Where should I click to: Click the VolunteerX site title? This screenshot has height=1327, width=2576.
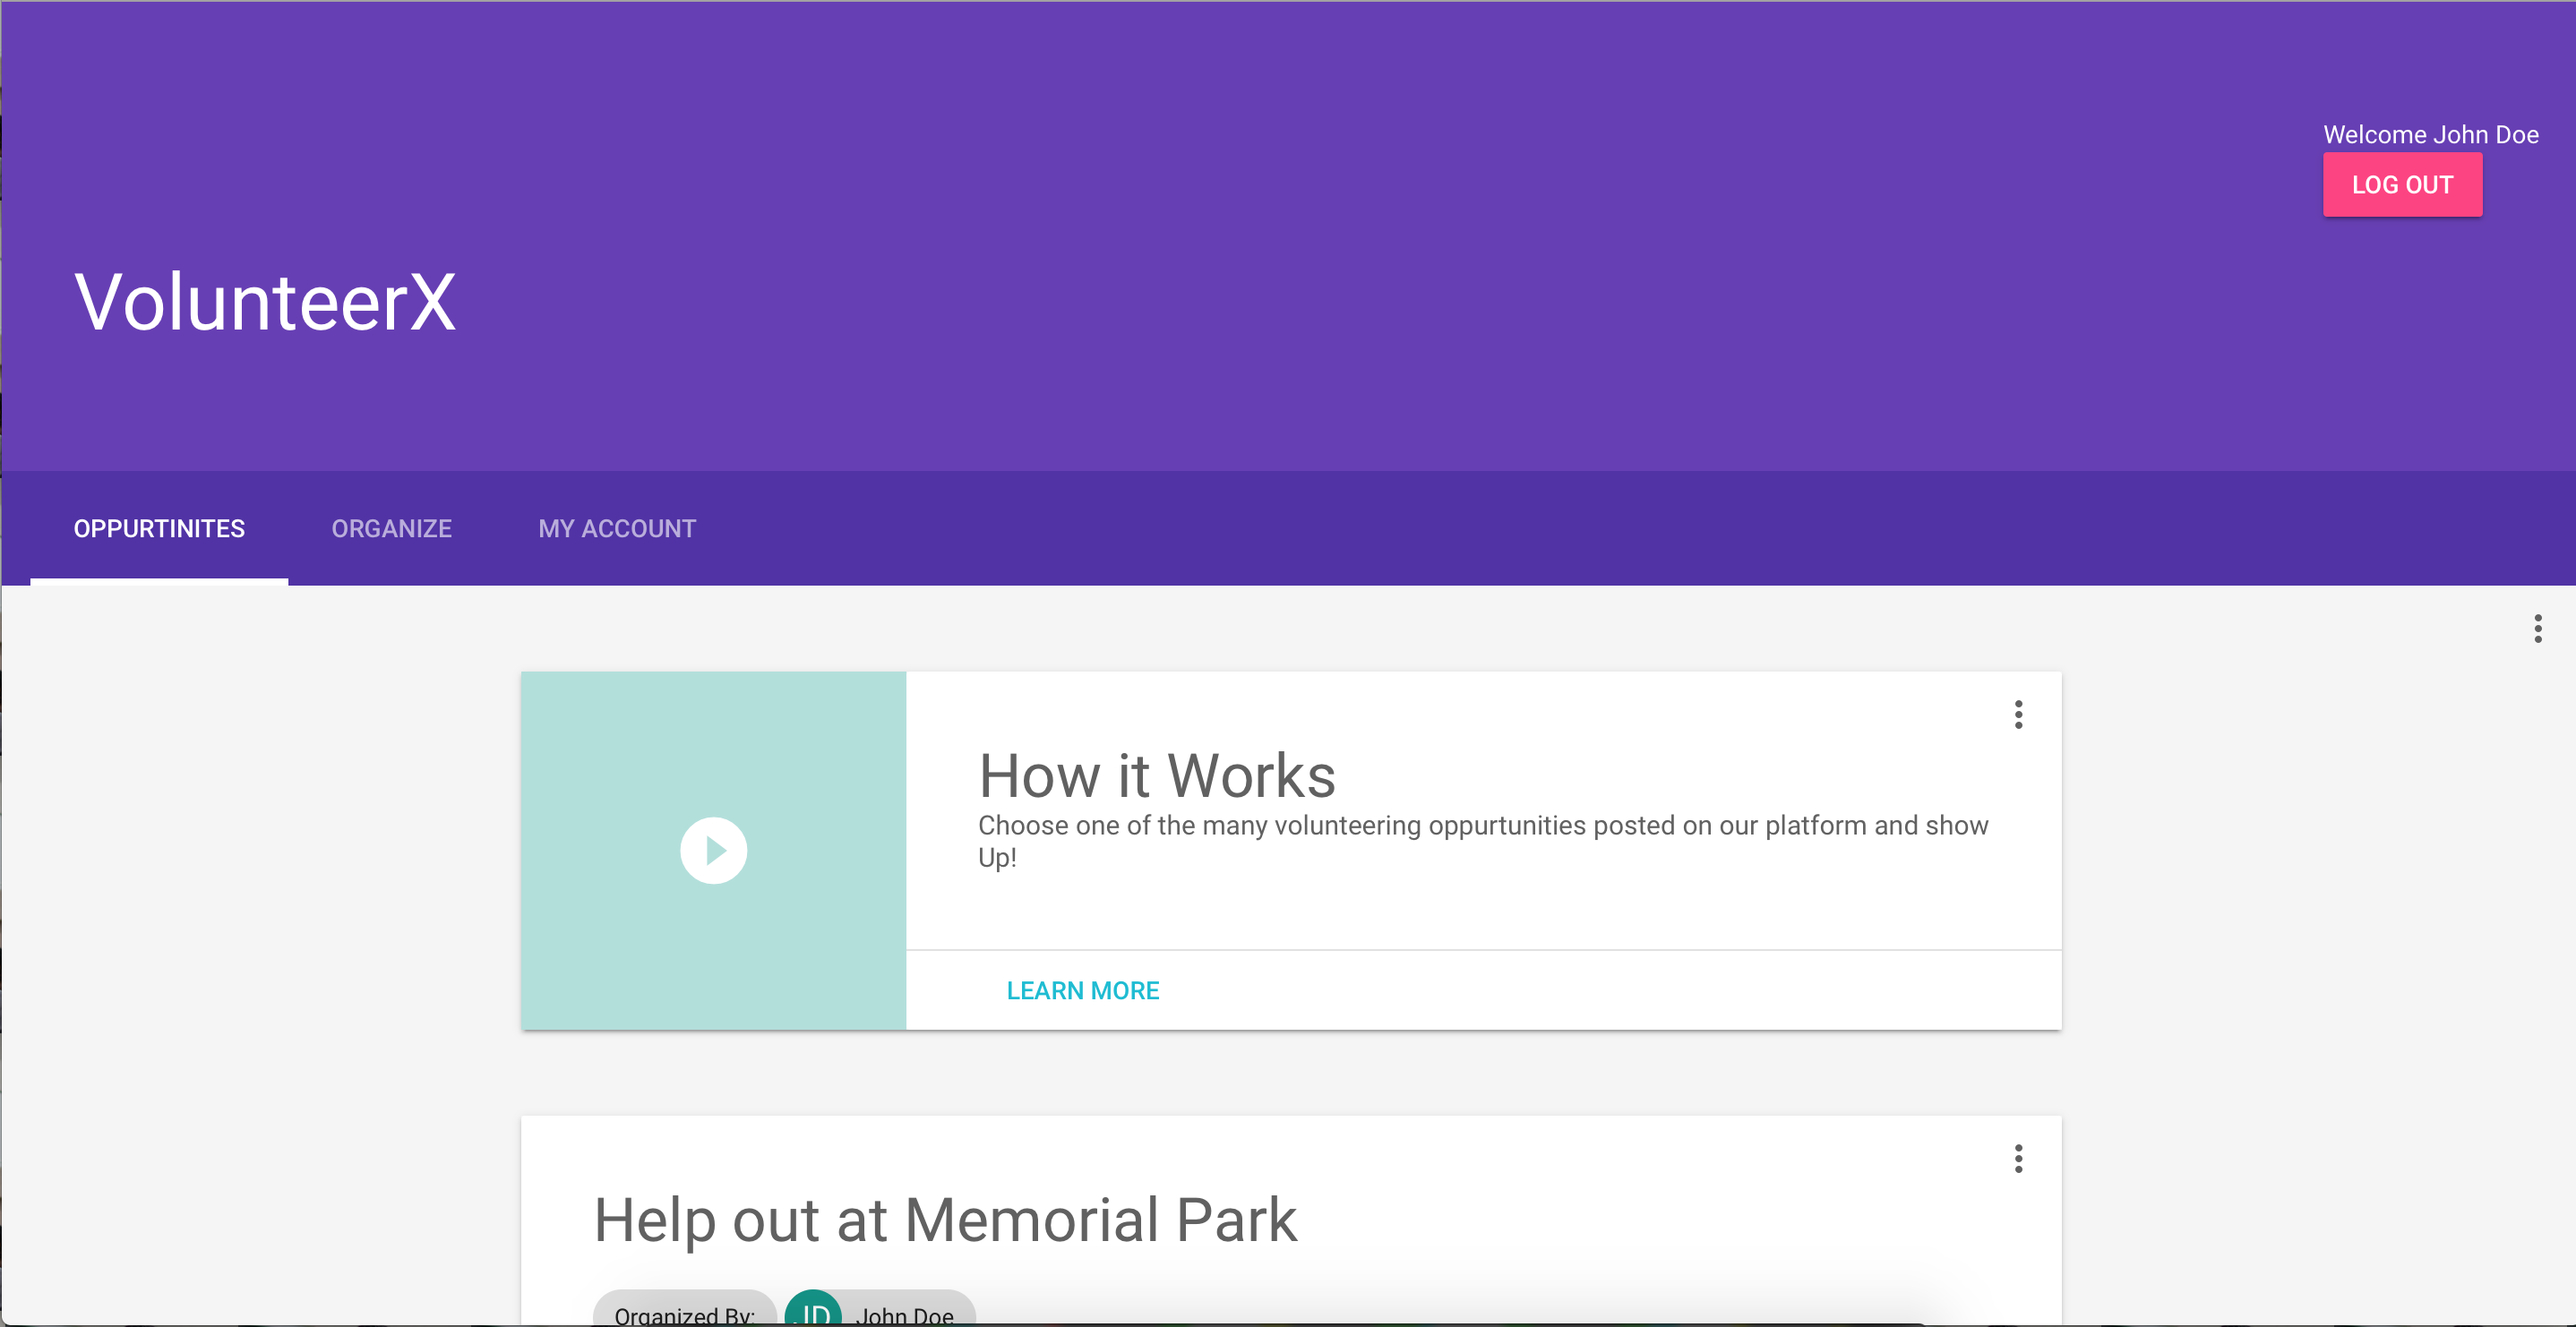coord(265,302)
